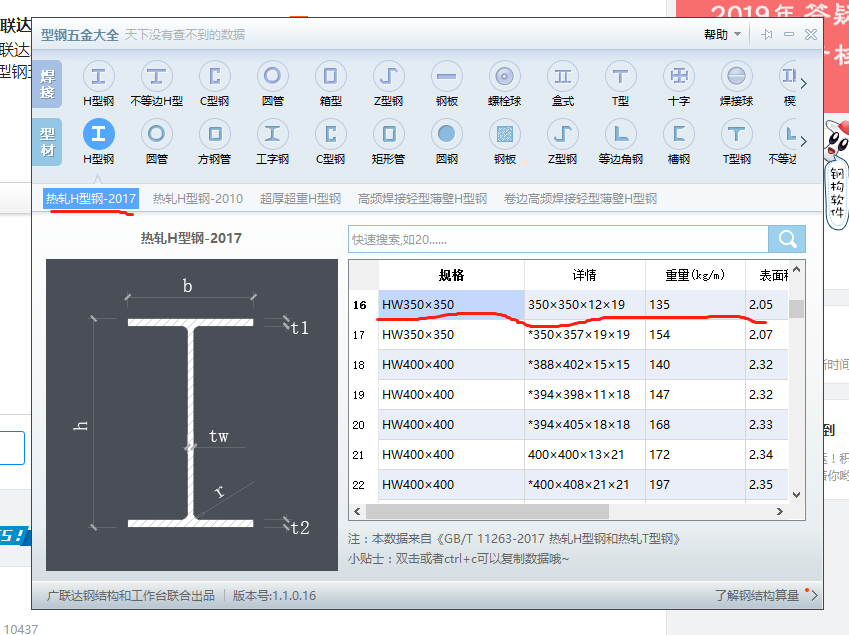Choose 方钢管 icon
849x635 pixels.
pyautogui.click(x=214, y=134)
